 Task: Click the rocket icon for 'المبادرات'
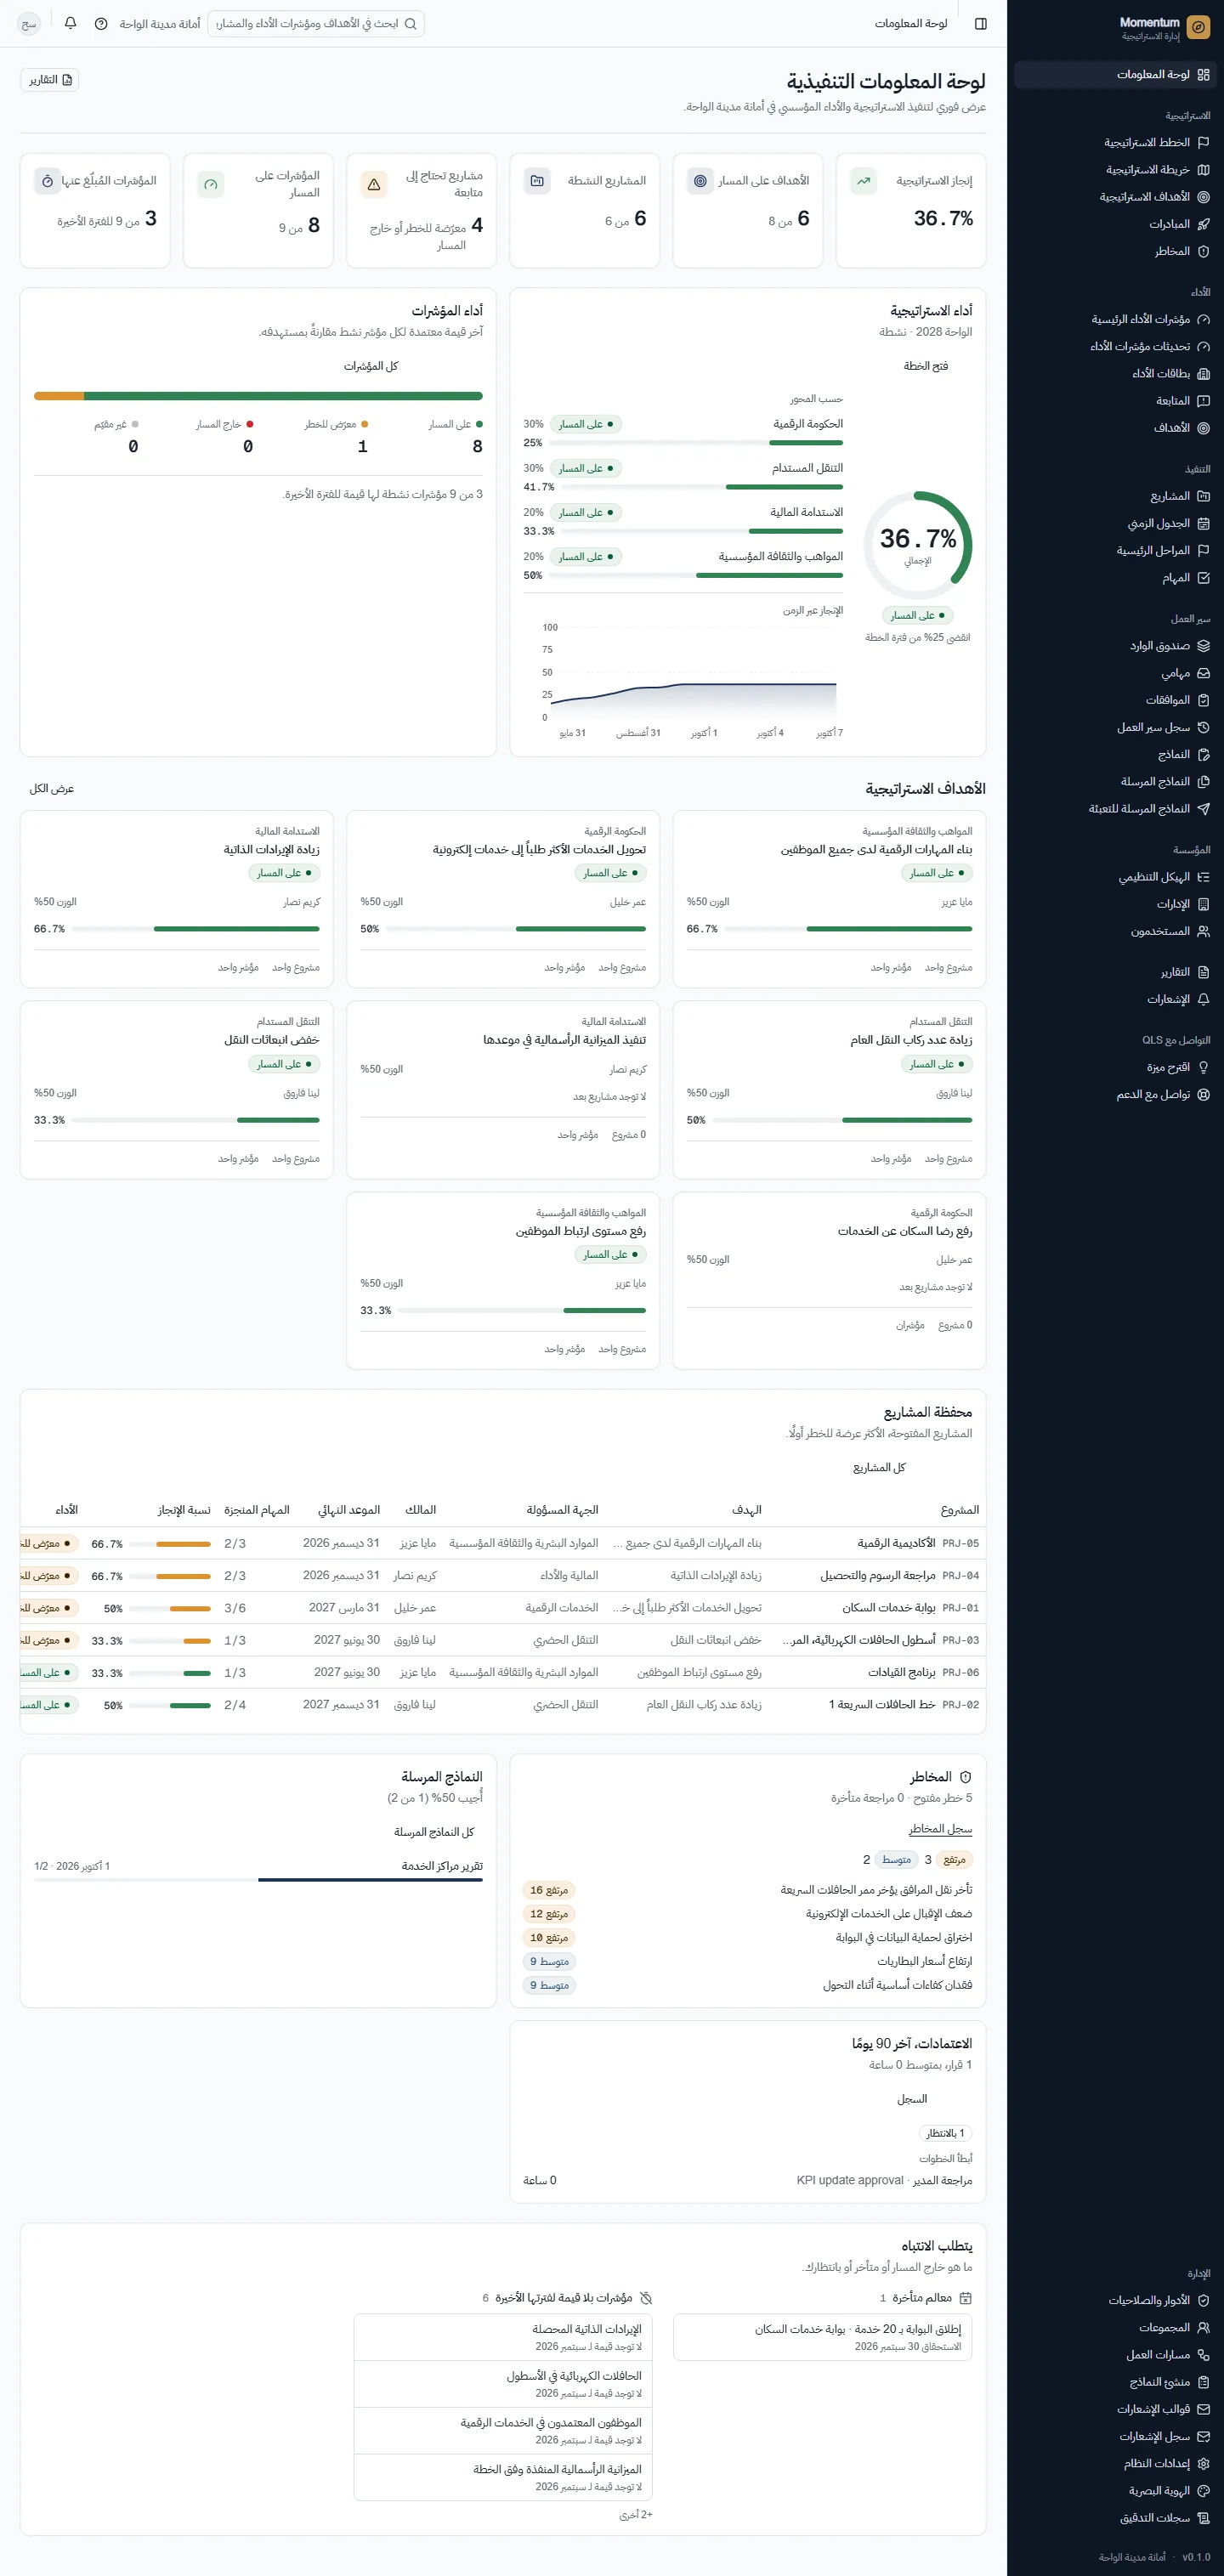tap(1203, 224)
